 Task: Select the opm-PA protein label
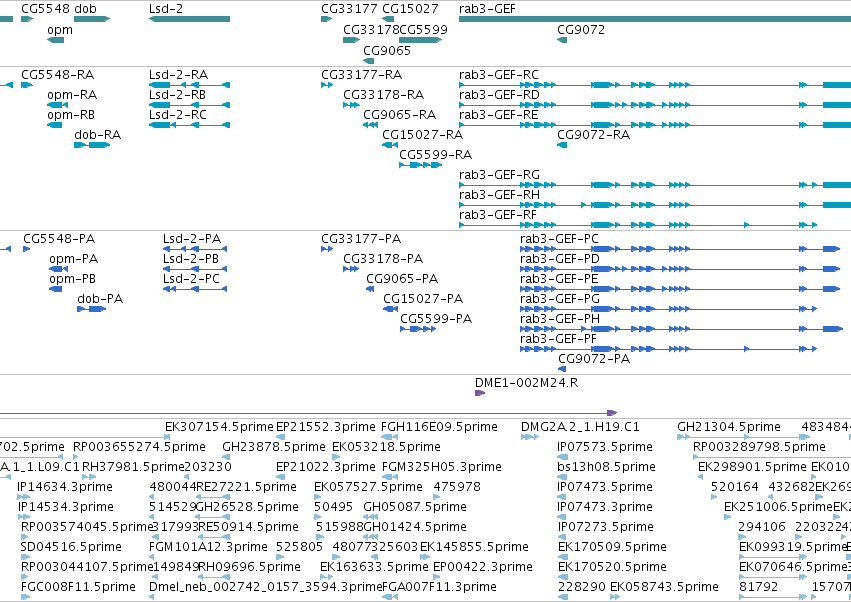pos(74,259)
